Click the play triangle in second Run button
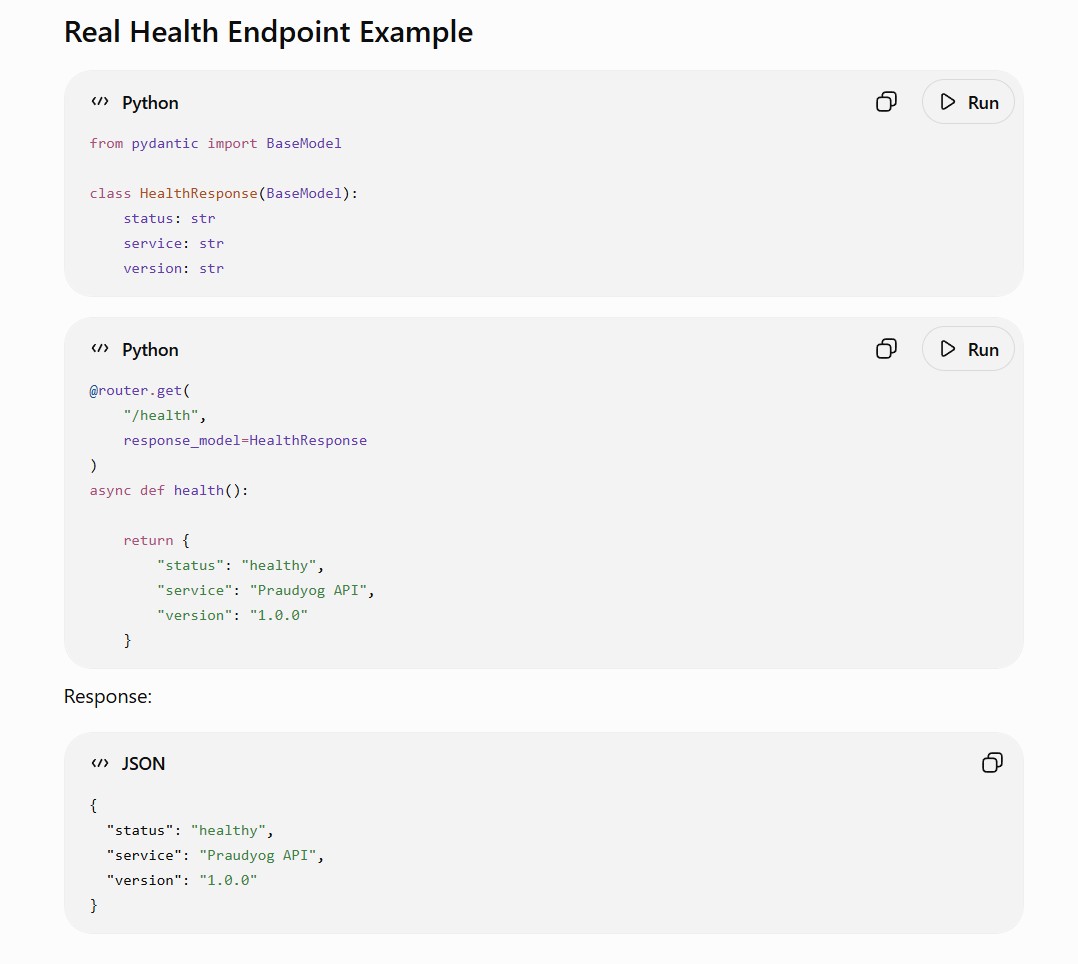This screenshot has width=1078, height=964. pos(948,349)
